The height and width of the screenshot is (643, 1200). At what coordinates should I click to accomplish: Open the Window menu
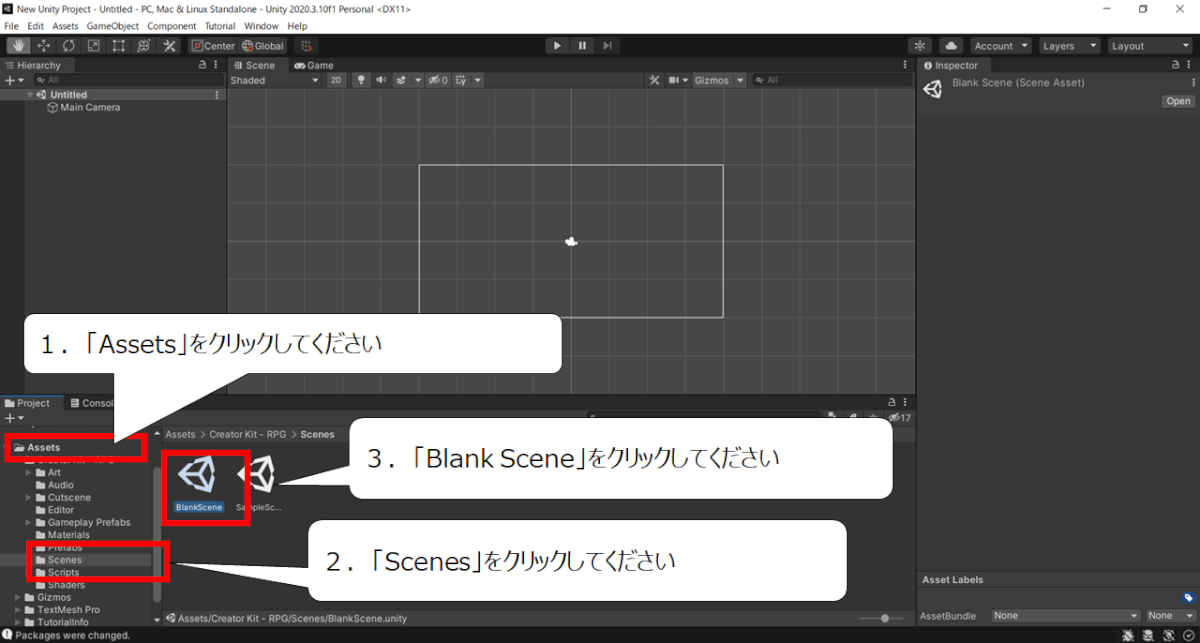(261, 26)
